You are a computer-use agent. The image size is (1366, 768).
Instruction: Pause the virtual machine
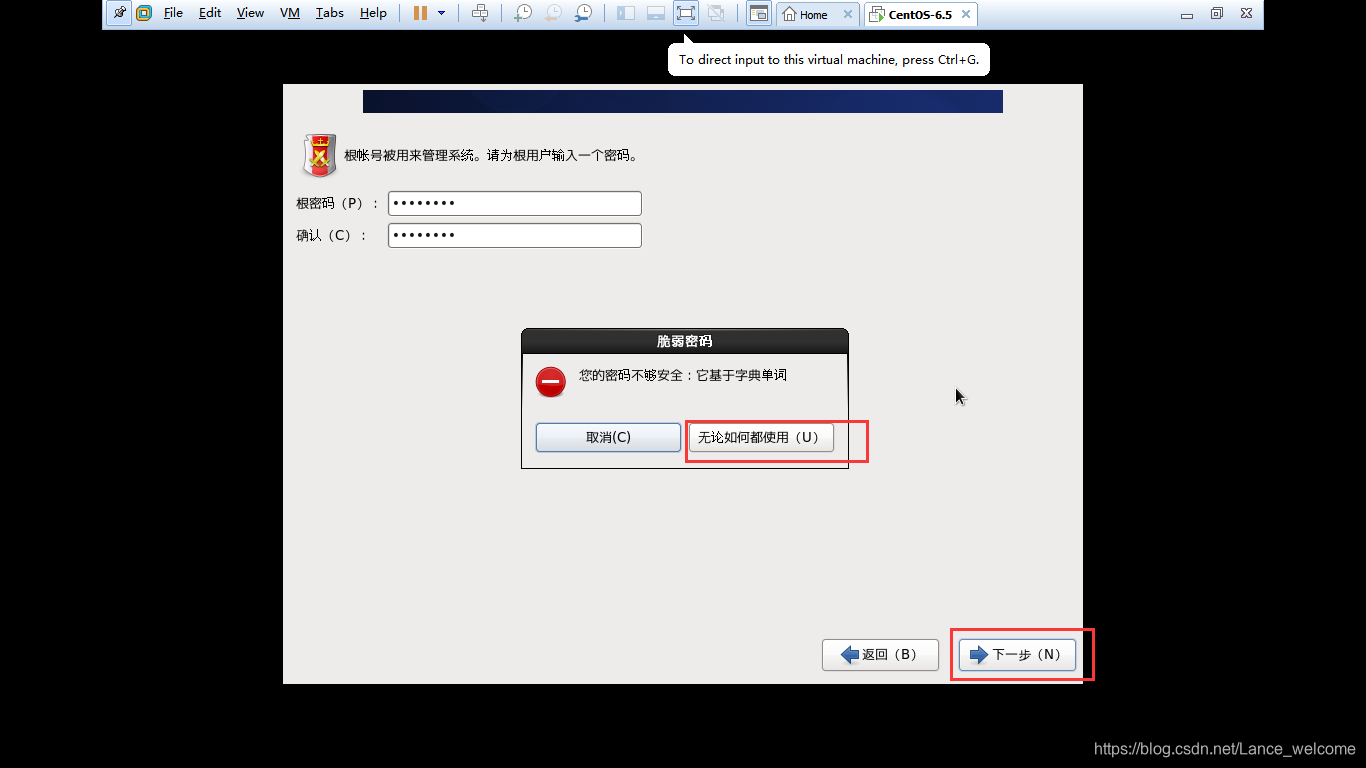(420, 14)
